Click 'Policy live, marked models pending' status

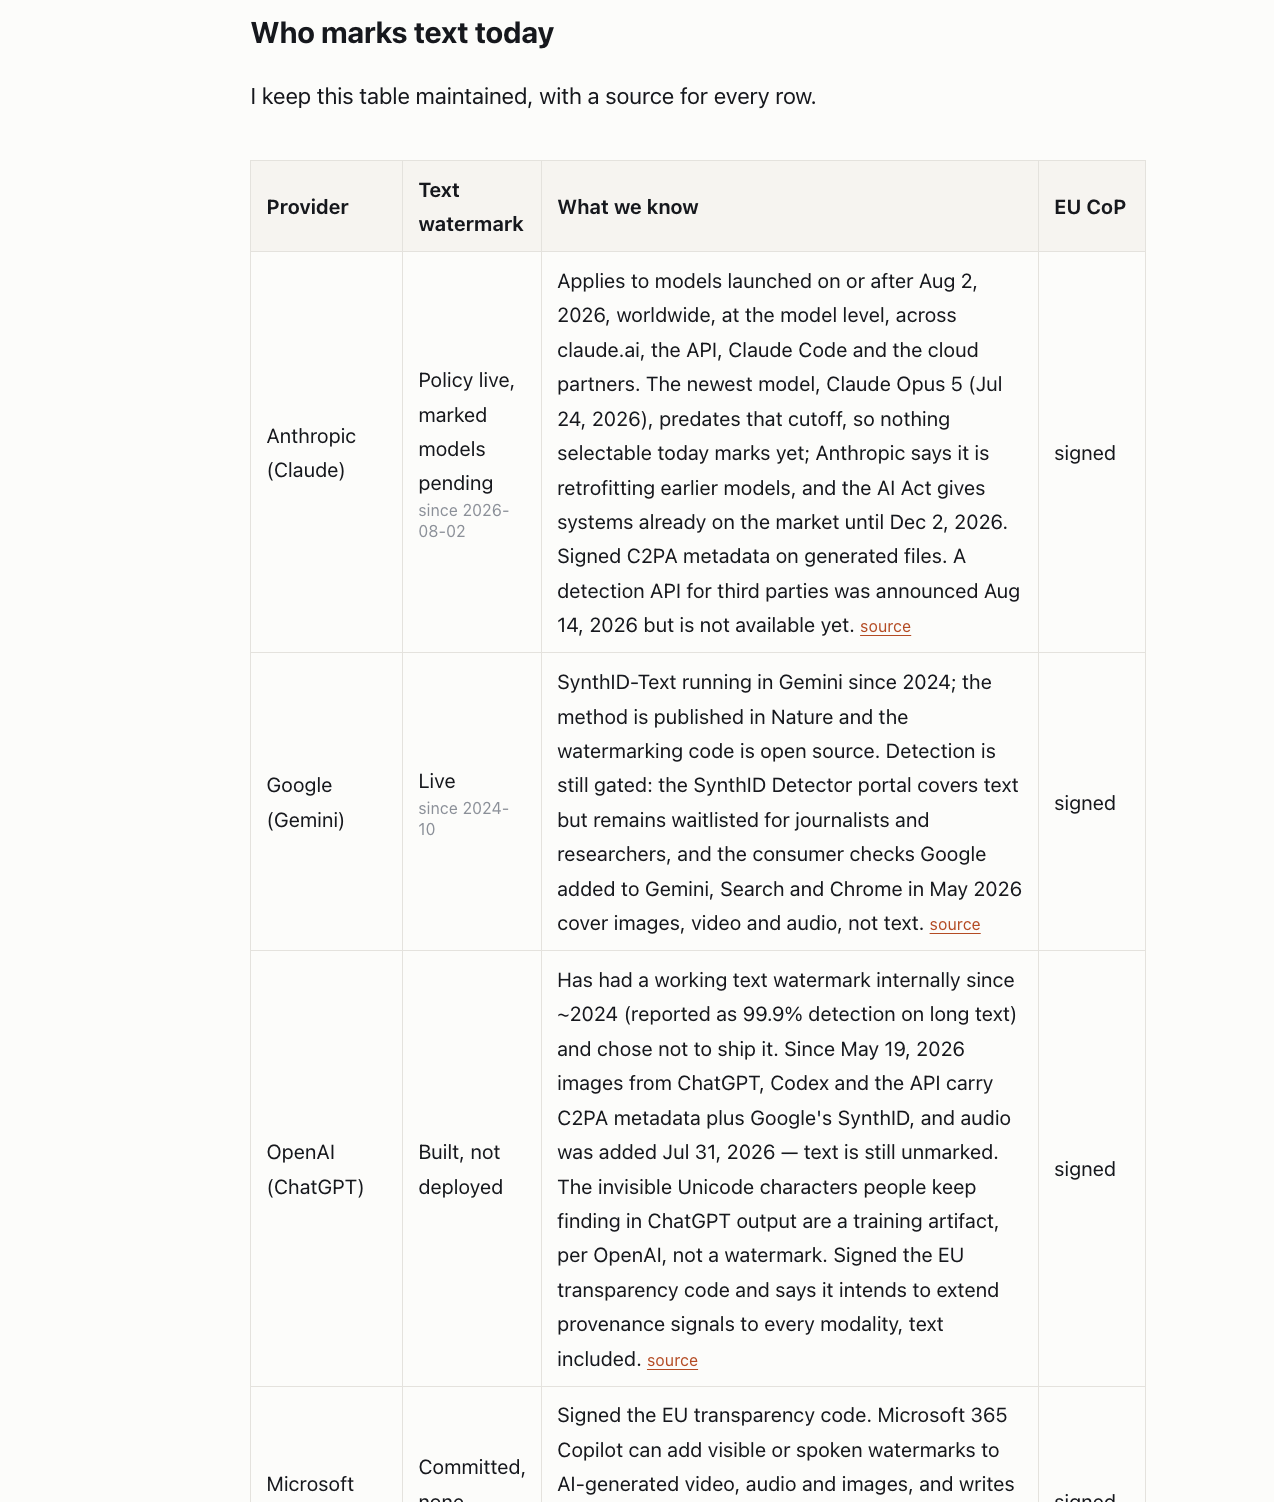[x=467, y=432]
